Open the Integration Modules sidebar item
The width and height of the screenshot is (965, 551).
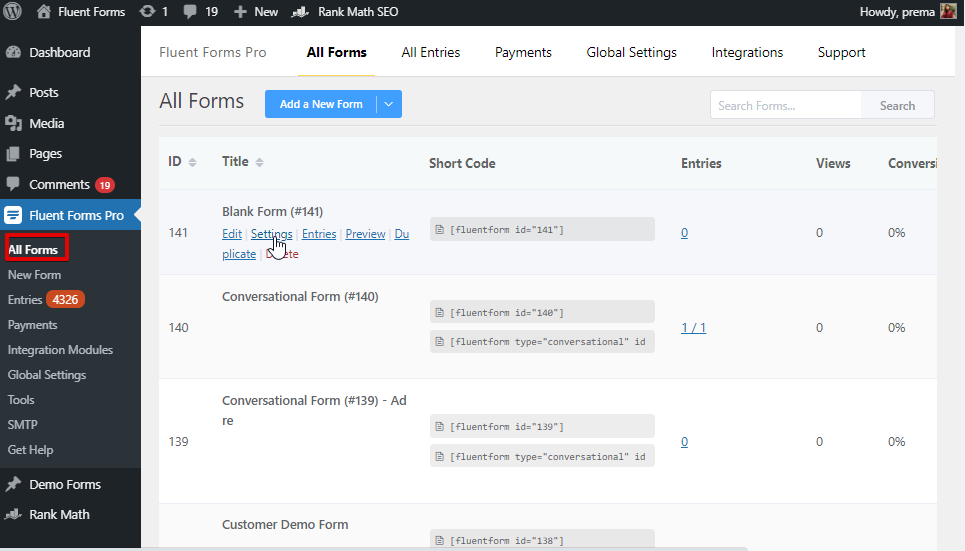point(60,350)
